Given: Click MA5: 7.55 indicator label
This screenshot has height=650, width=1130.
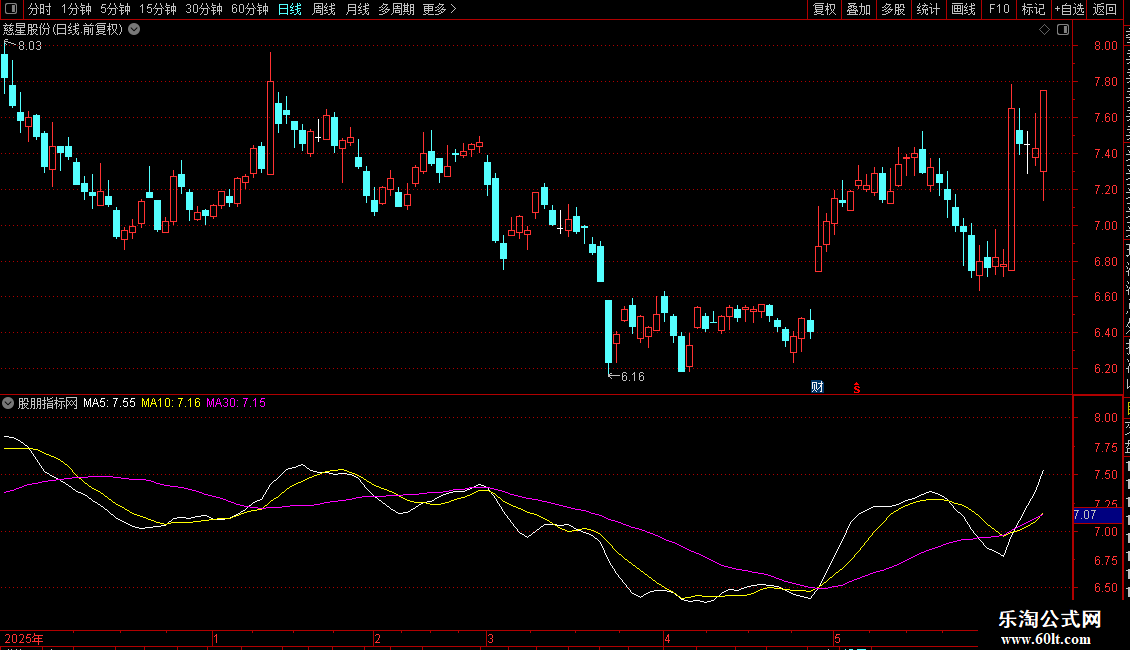Looking at the screenshot, I should (x=109, y=403).
